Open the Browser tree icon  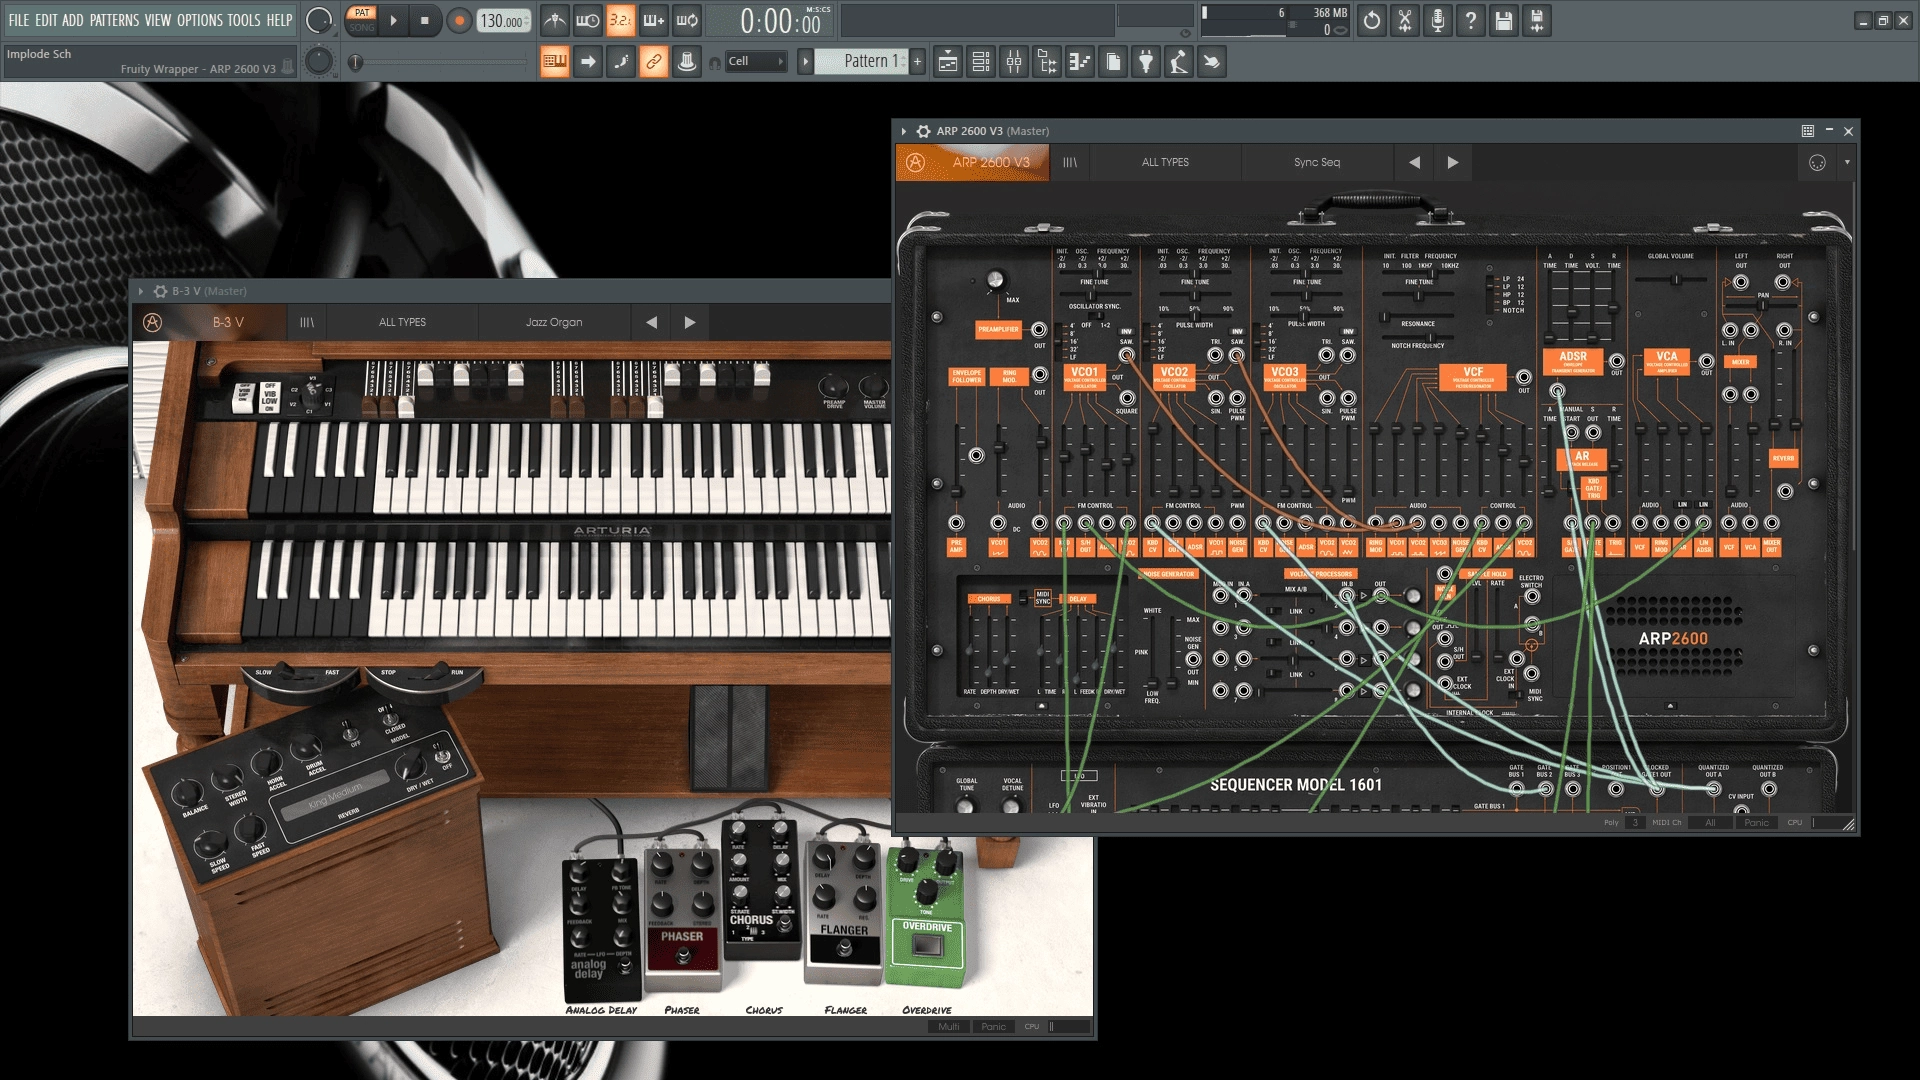(1047, 62)
